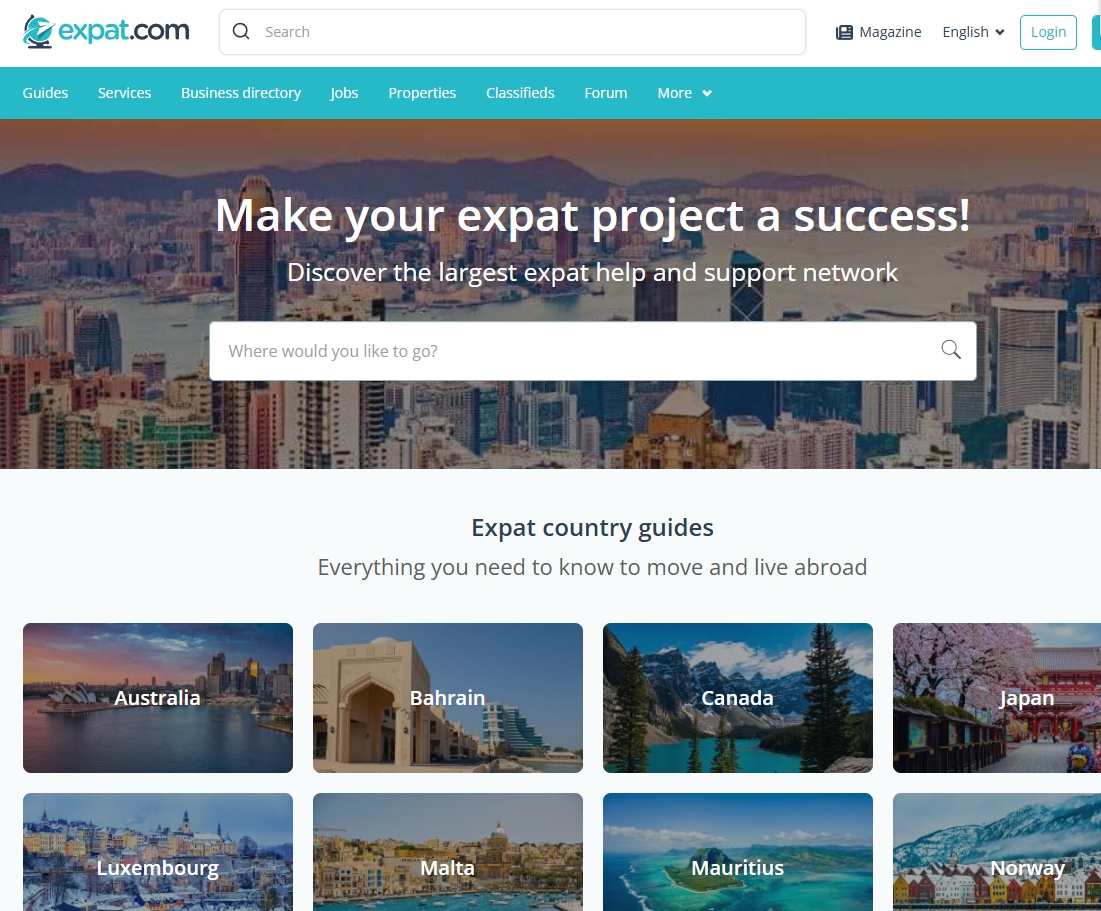Open the English language dropdown
Screen dimensions: 1101x911
pyautogui.click(x=973, y=32)
